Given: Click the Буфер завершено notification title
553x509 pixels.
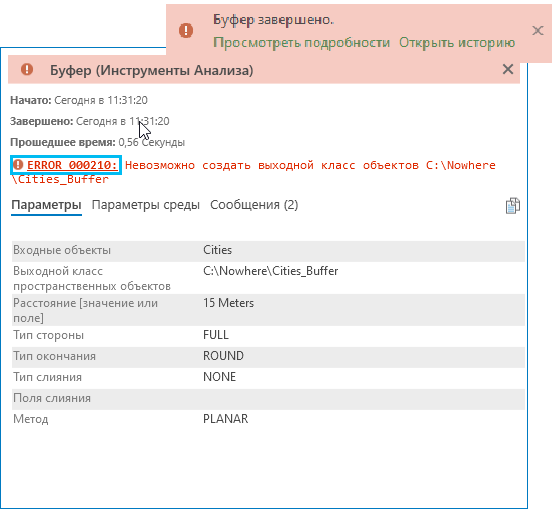Looking at the screenshot, I should (273, 20).
